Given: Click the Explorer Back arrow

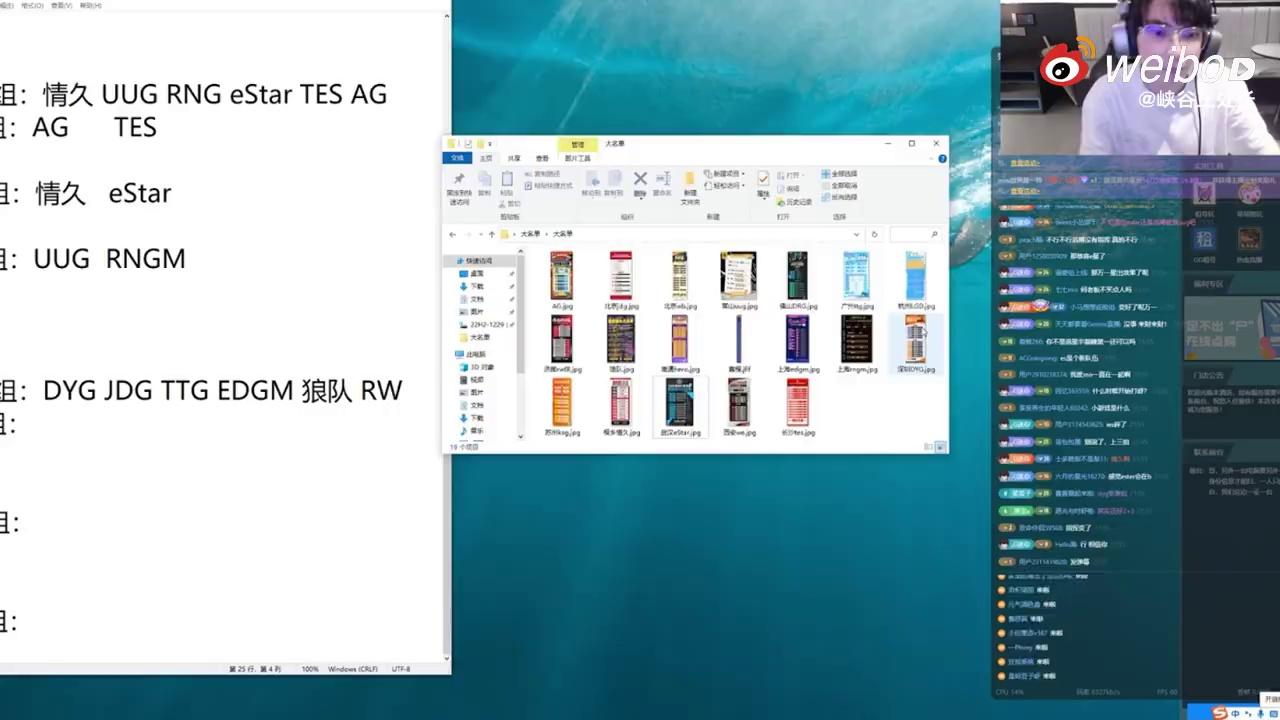Looking at the screenshot, I should point(452,234).
